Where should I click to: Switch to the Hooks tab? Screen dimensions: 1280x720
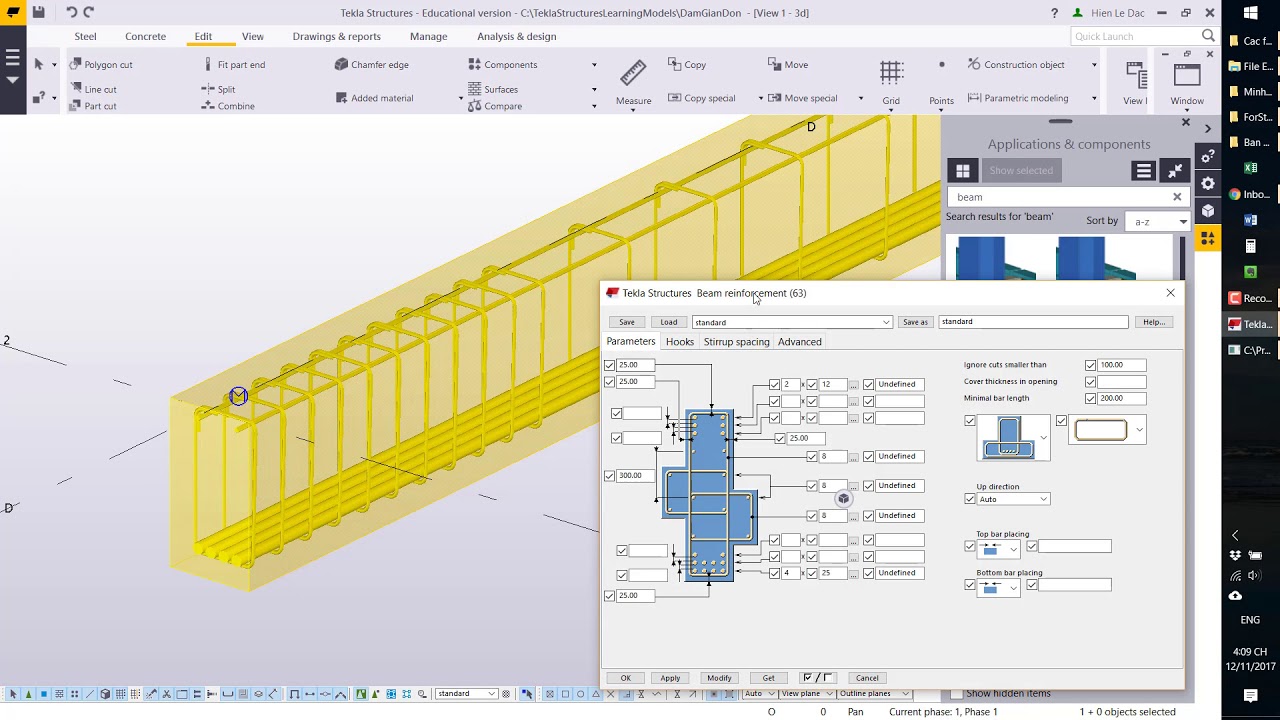click(x=680, y=342)
